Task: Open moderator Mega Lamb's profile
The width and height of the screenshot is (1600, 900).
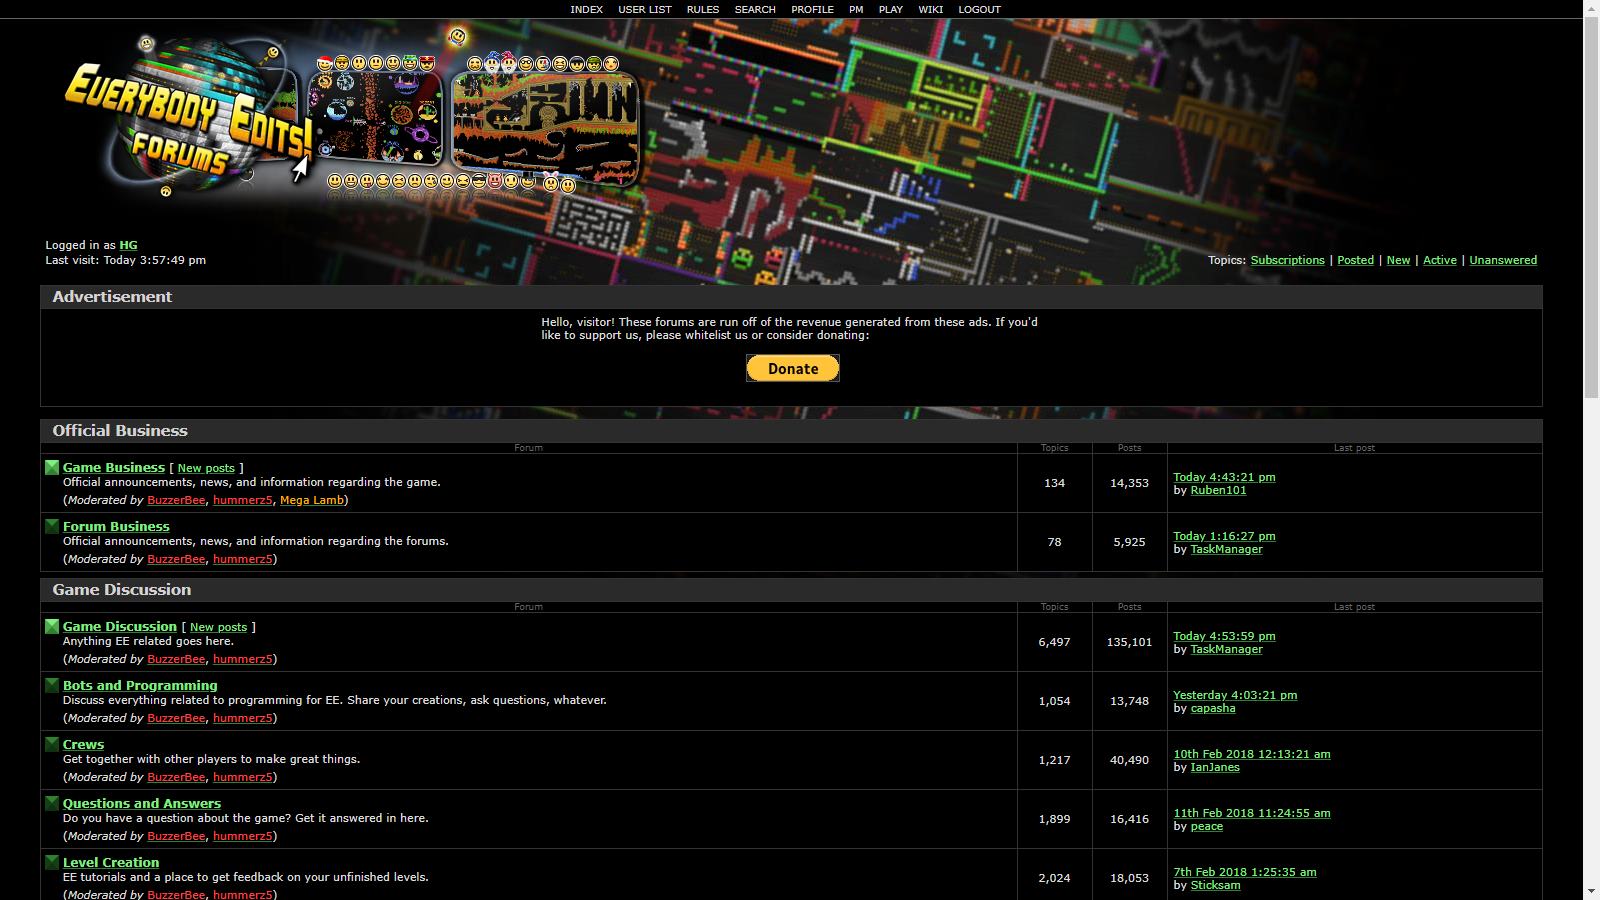Action: pyautogui.click(x=311, y=500)
